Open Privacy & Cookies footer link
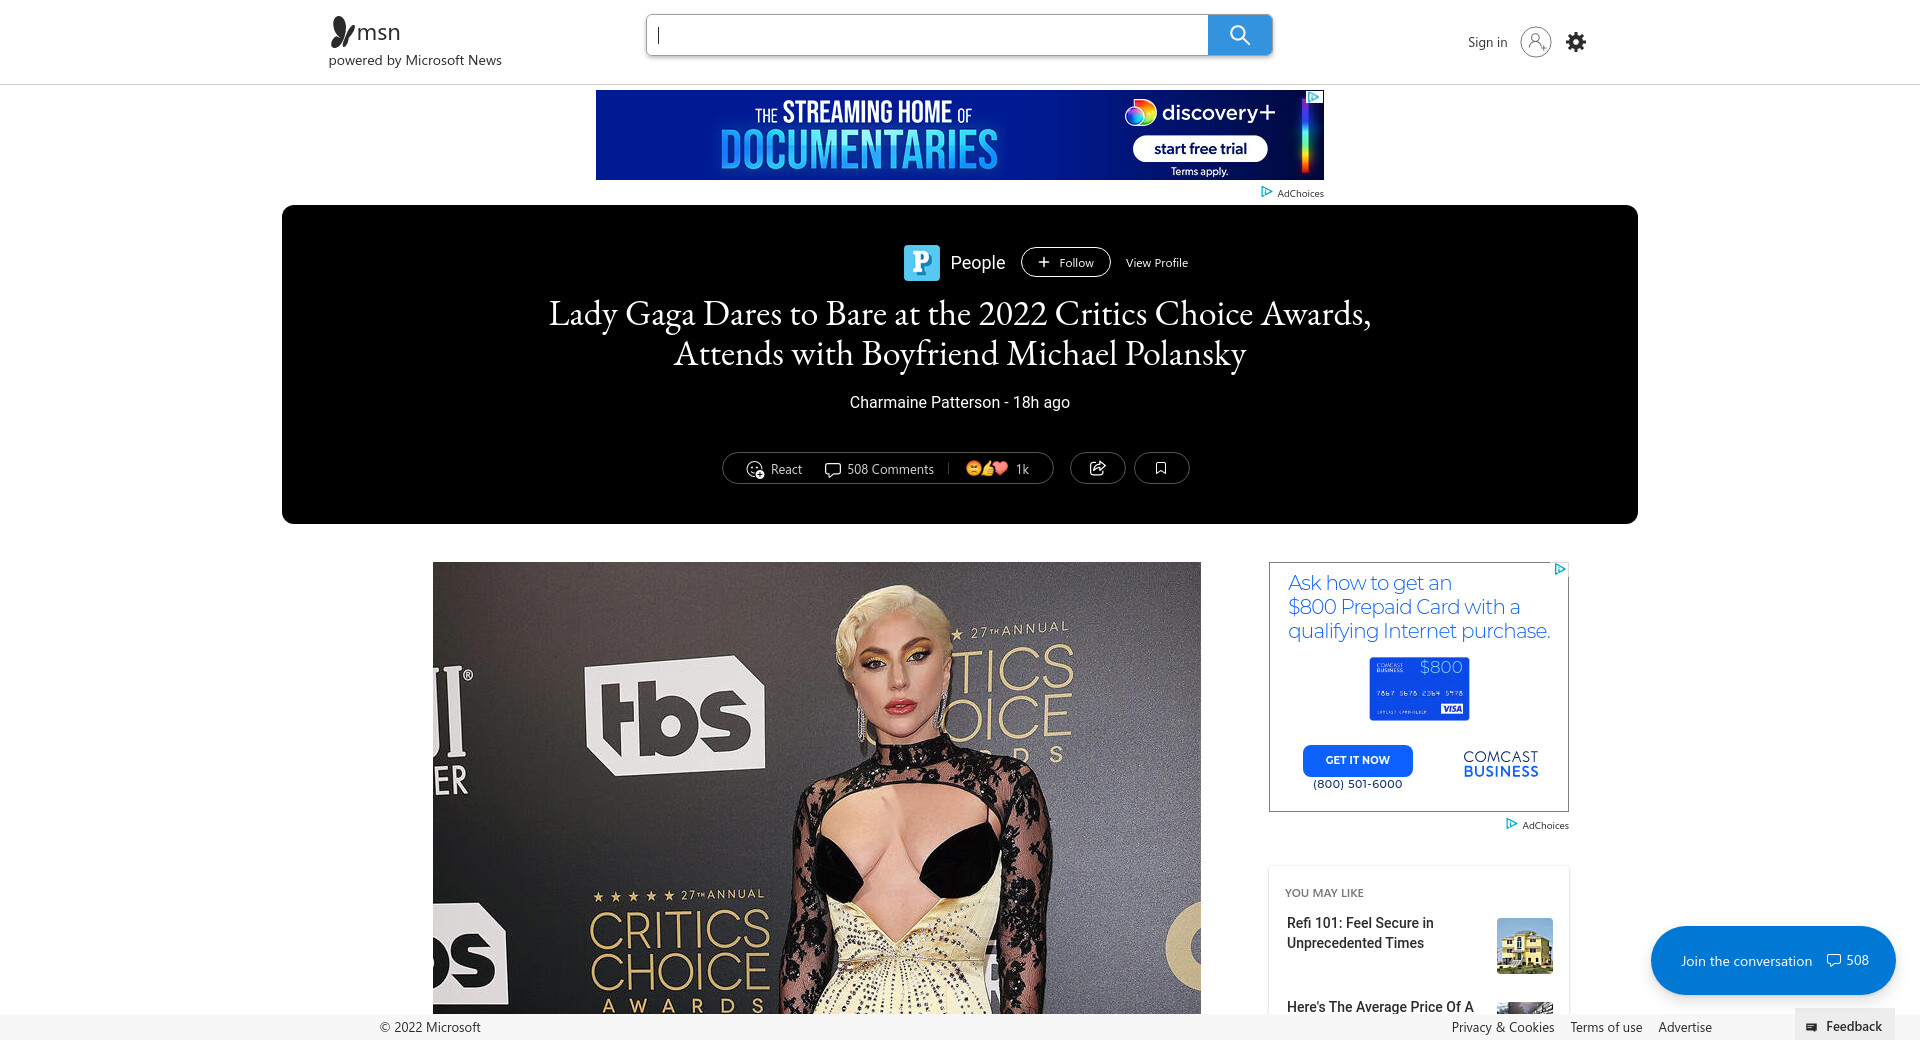 coord(1502,1027)
